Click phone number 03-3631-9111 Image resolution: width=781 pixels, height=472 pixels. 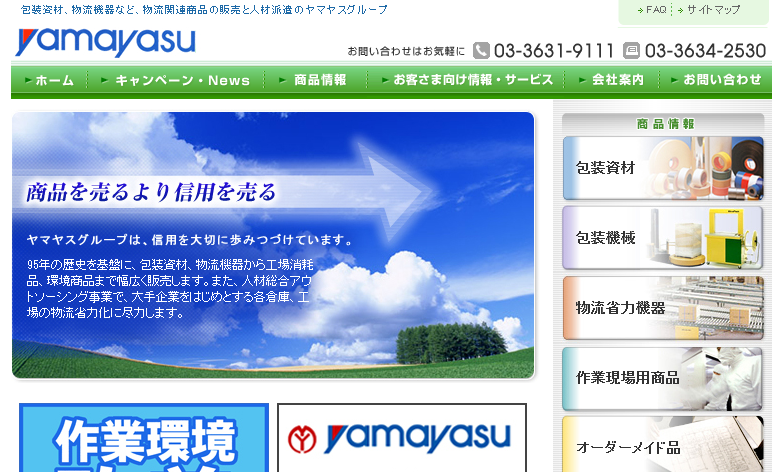554,51
